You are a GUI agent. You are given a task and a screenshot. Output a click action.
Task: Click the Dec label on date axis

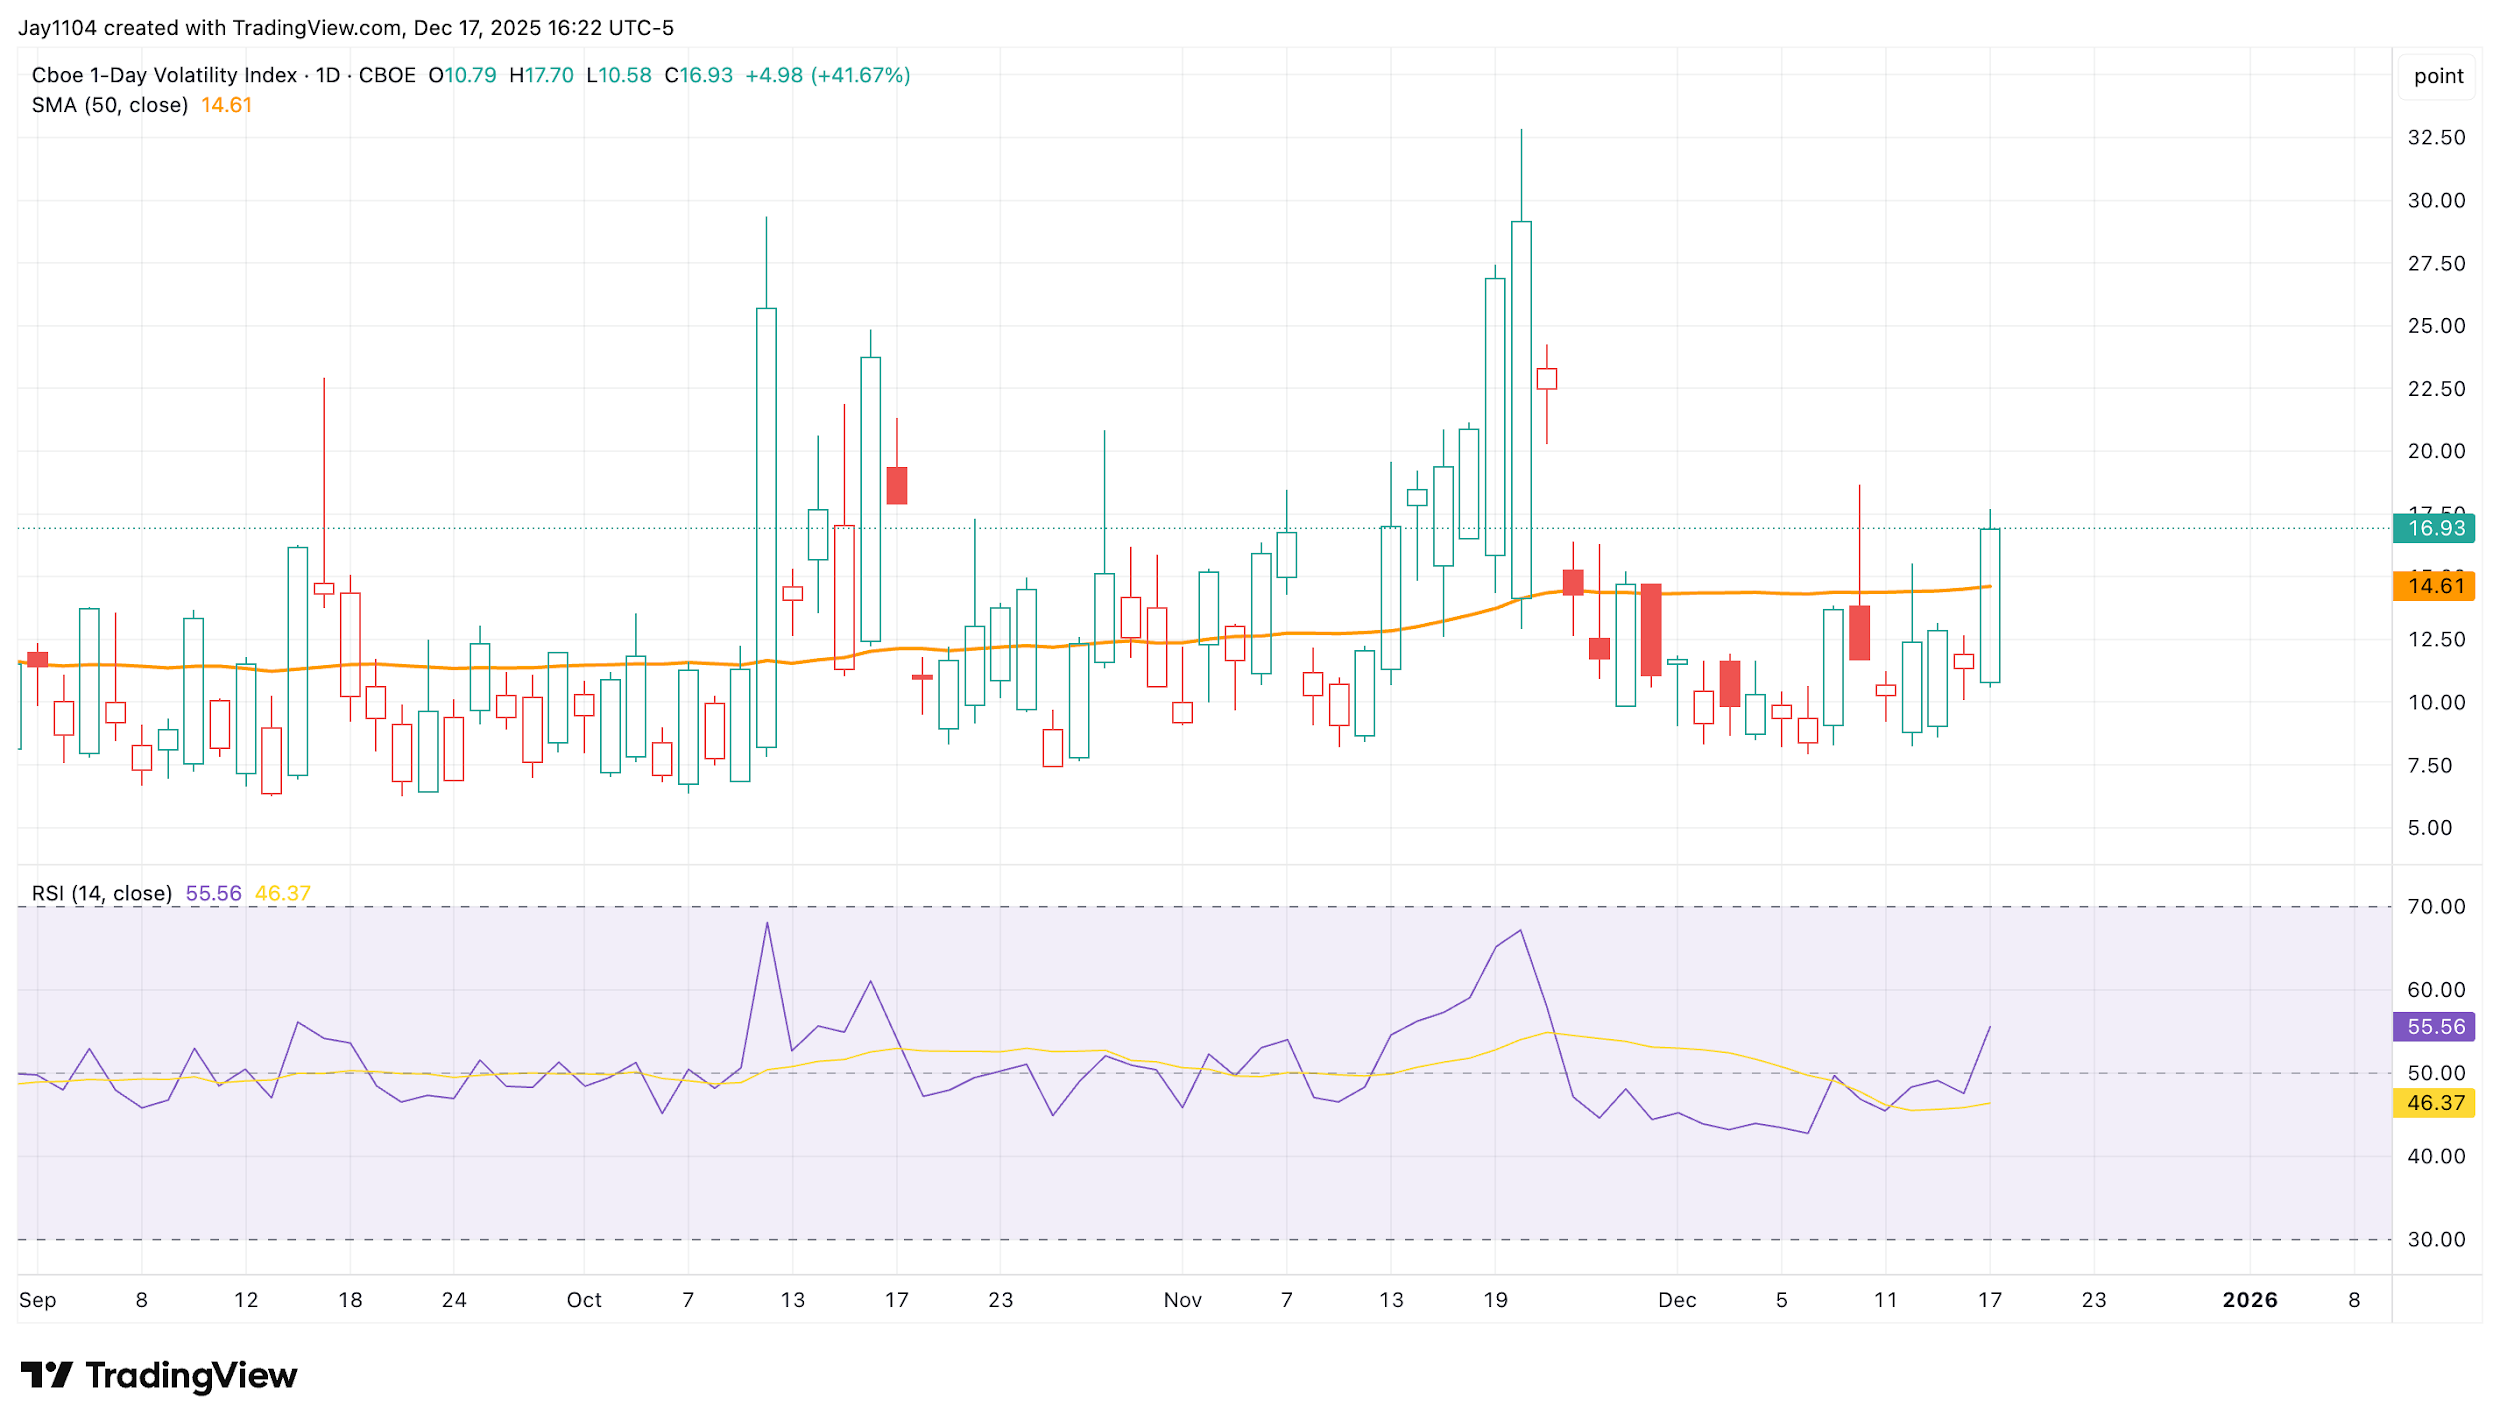(x=1677, y=1300)
